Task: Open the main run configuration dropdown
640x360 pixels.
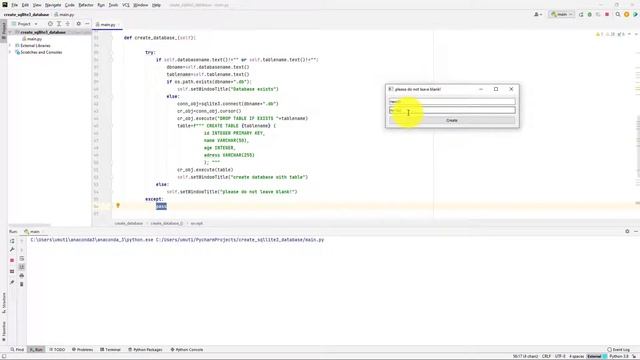Action: 562,14
